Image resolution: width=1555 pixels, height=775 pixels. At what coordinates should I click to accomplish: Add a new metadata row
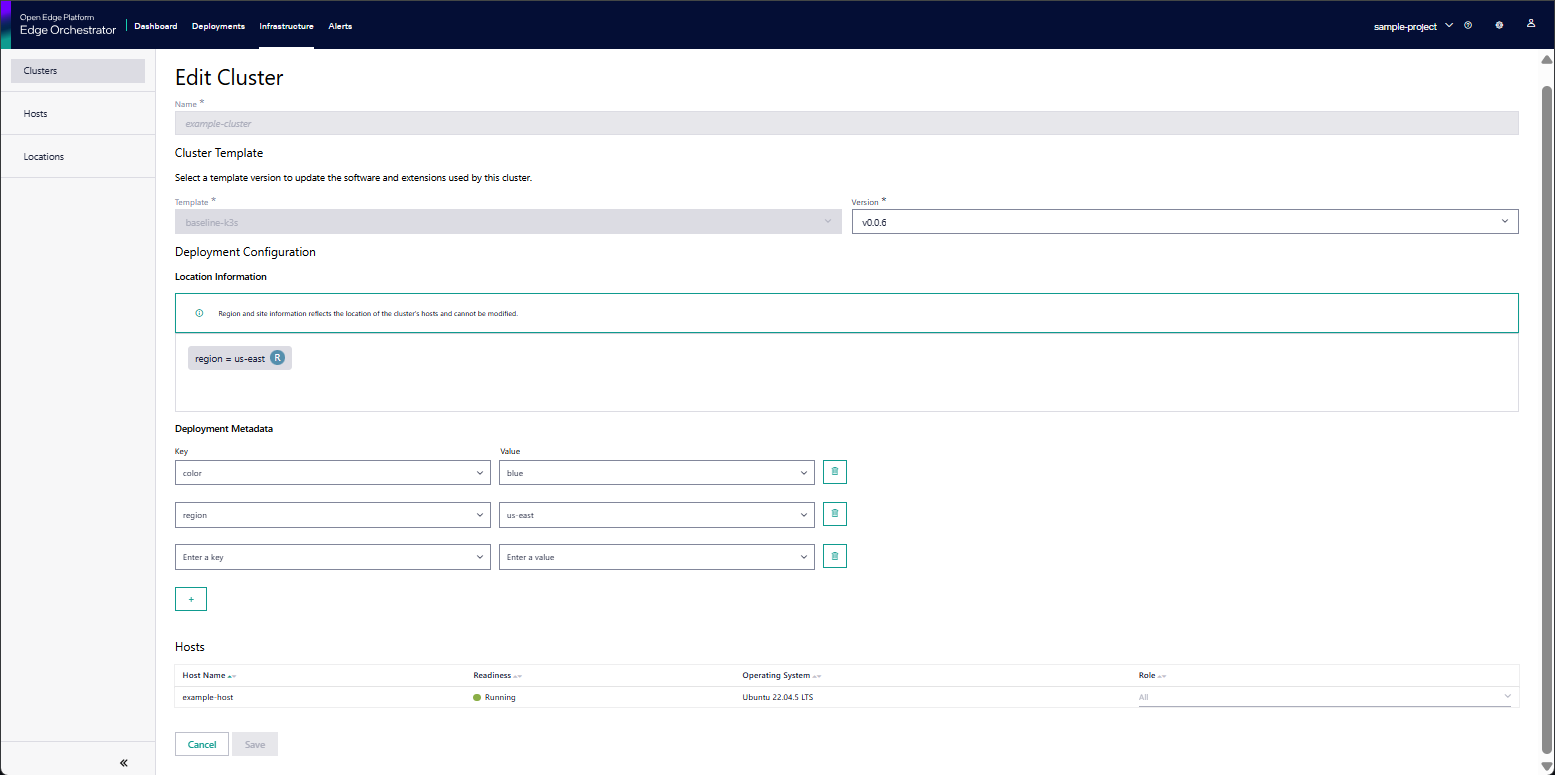point(191,599)
